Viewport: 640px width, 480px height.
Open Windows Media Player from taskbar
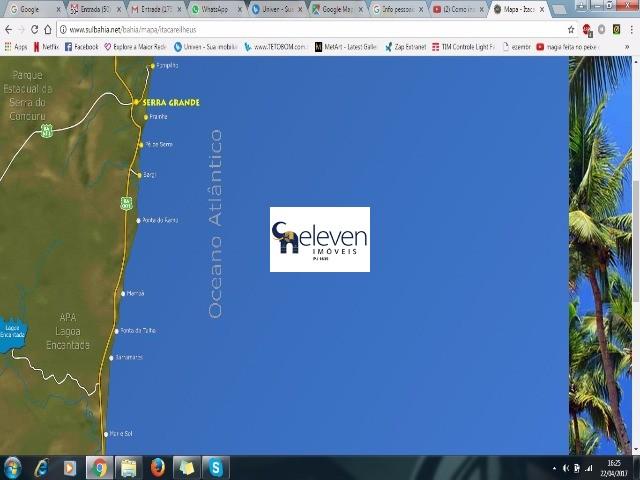pos(70,467)
